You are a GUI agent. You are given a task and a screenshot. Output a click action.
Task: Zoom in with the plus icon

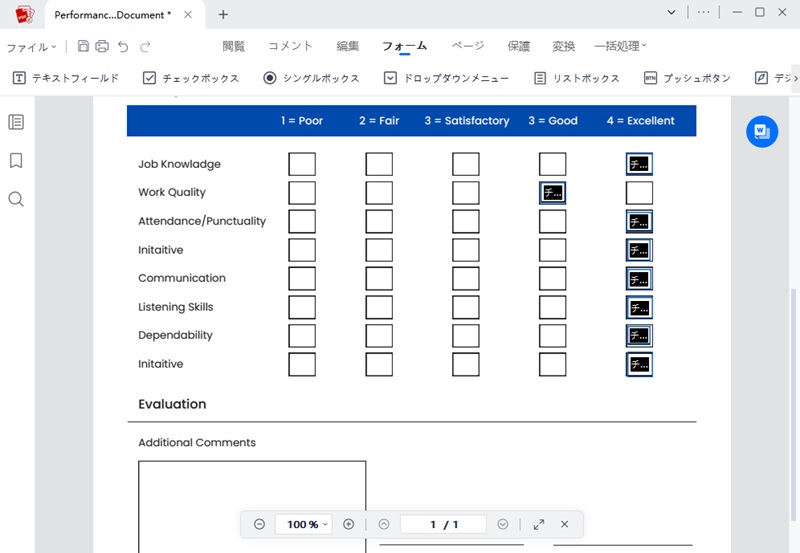click(x=348, y=524)
